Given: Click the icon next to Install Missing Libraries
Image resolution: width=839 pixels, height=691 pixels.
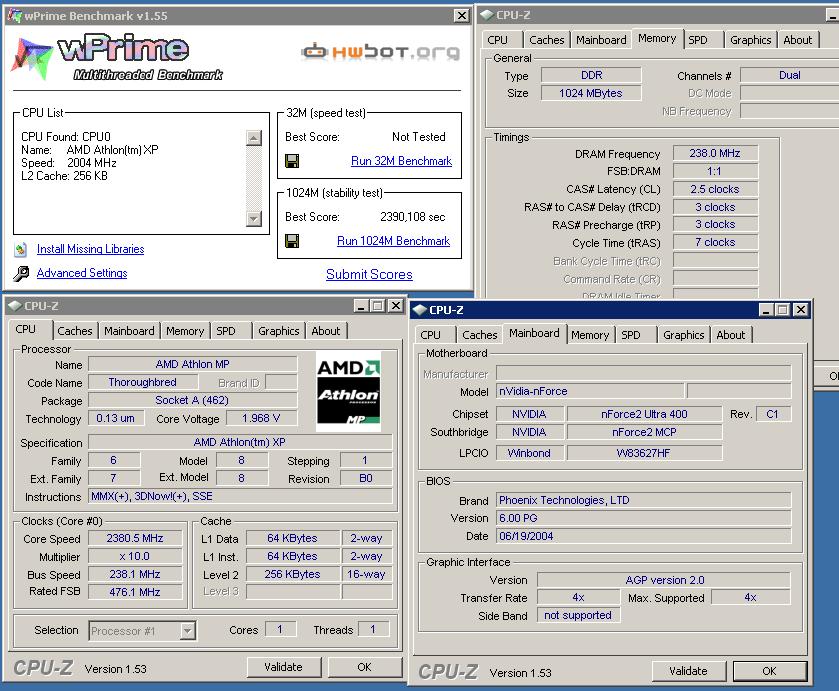Looking at the screenshot, I should (x=21, y=249).
